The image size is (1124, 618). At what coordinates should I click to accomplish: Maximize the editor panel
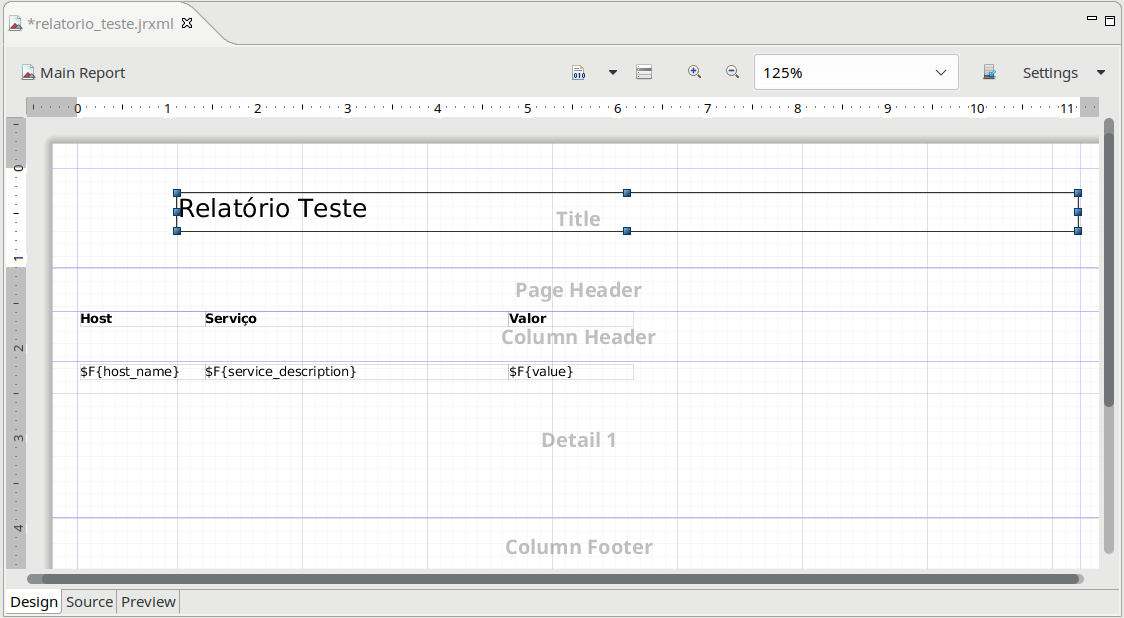[x=1110, y=20]
